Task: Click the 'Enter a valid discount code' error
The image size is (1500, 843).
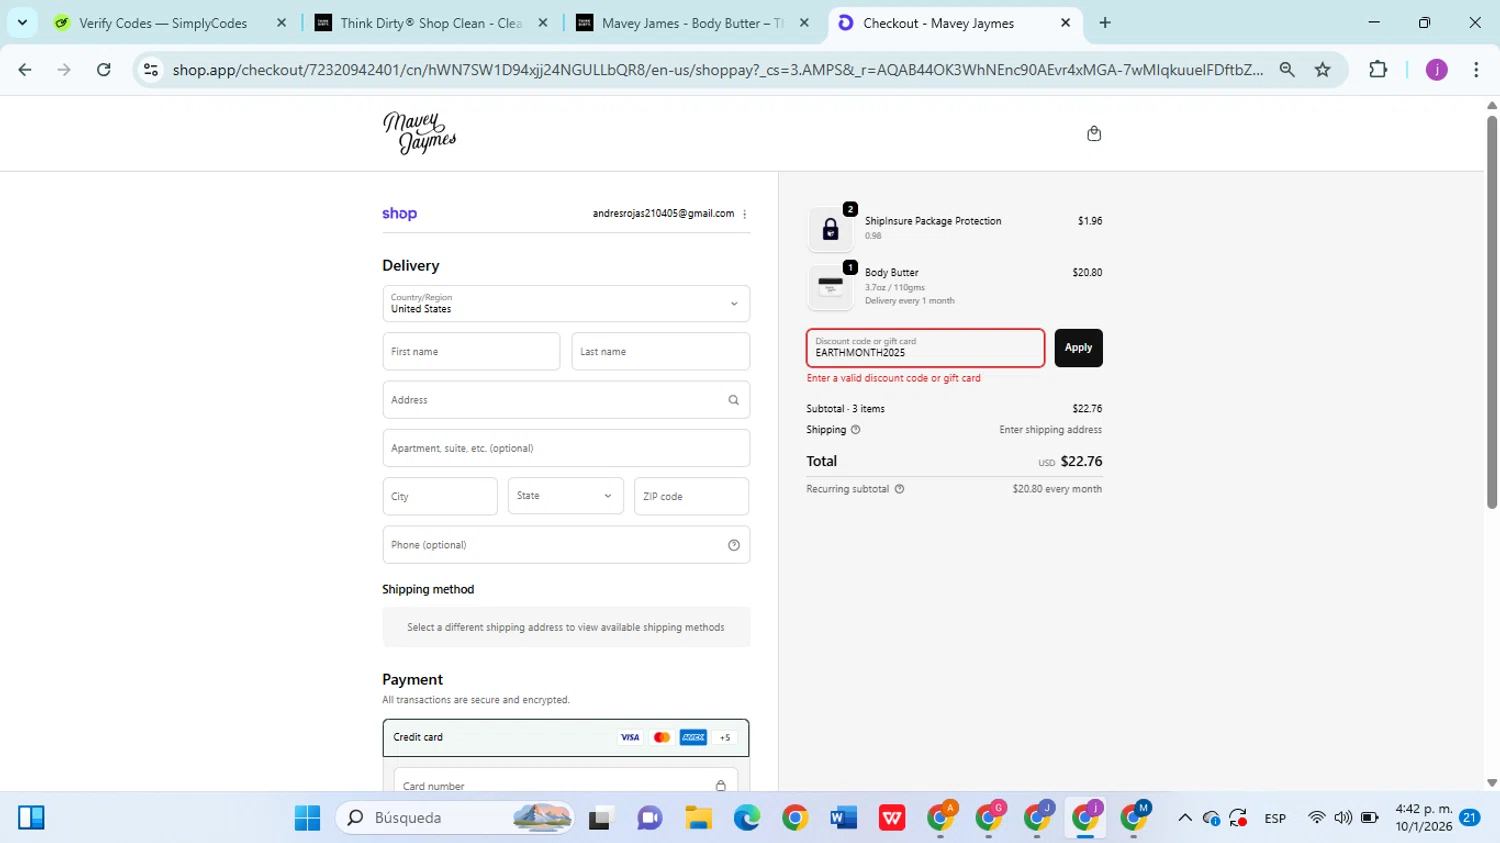Action: point(894,378)
